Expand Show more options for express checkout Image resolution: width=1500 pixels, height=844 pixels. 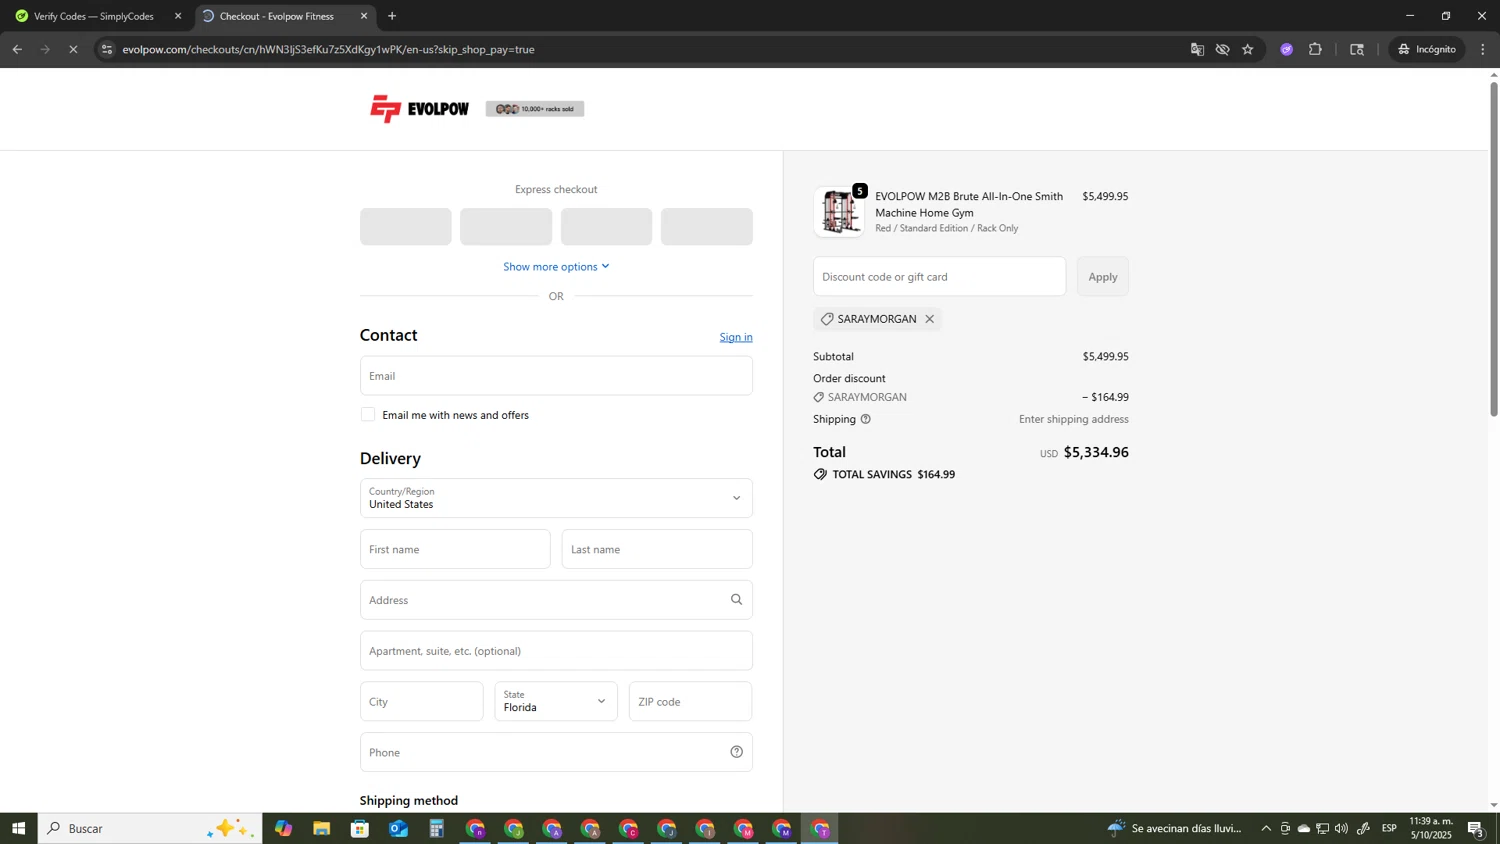tap(556, 266)
